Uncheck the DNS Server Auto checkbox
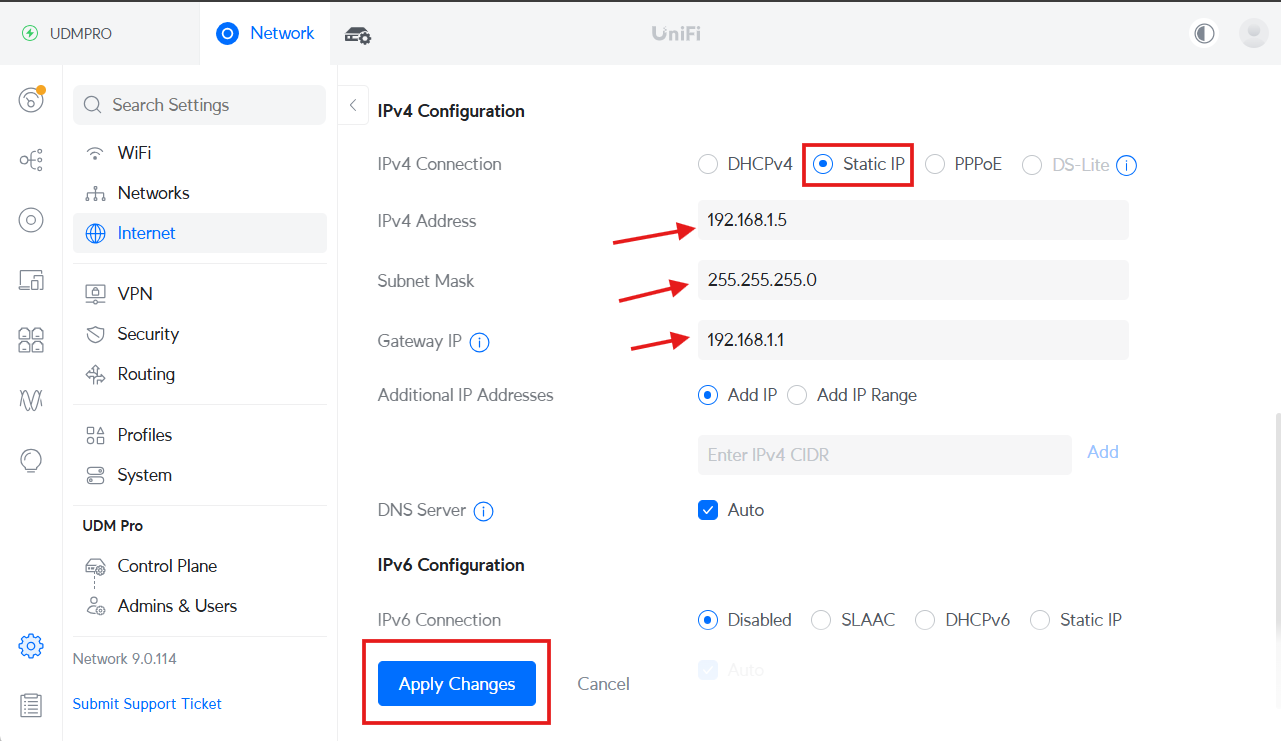 click(x=708, y=510)
